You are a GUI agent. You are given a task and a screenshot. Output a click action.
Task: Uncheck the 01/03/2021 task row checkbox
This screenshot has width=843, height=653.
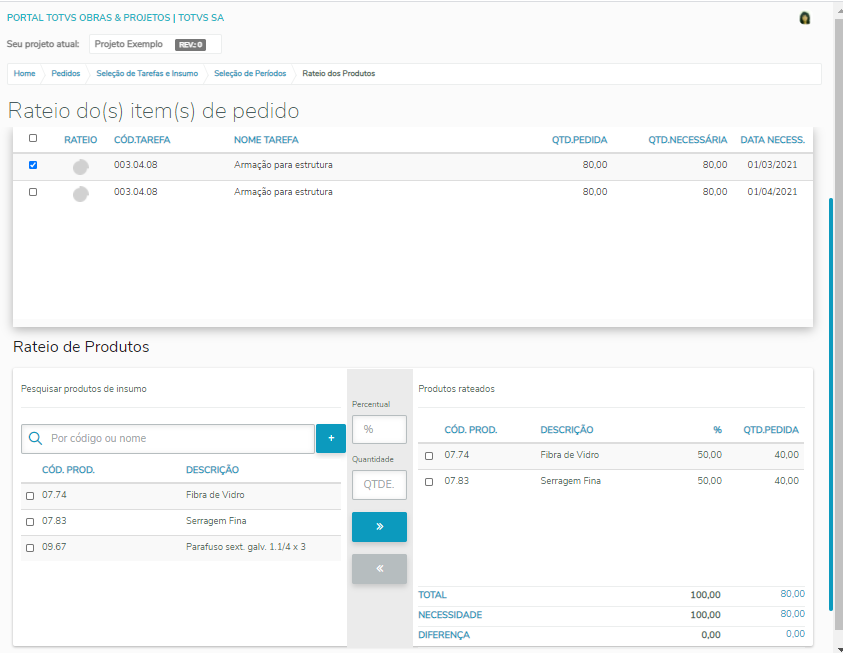pyautogui.click(x=33, y=165)
